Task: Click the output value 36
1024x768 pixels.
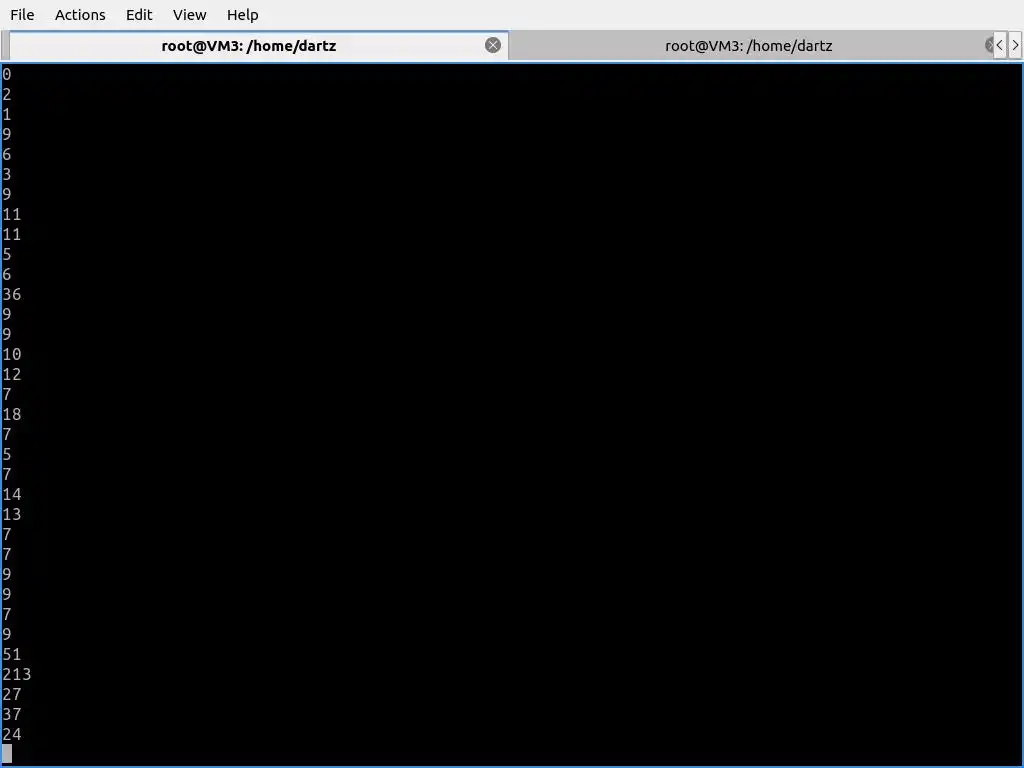Action: [x=12, y=295]
